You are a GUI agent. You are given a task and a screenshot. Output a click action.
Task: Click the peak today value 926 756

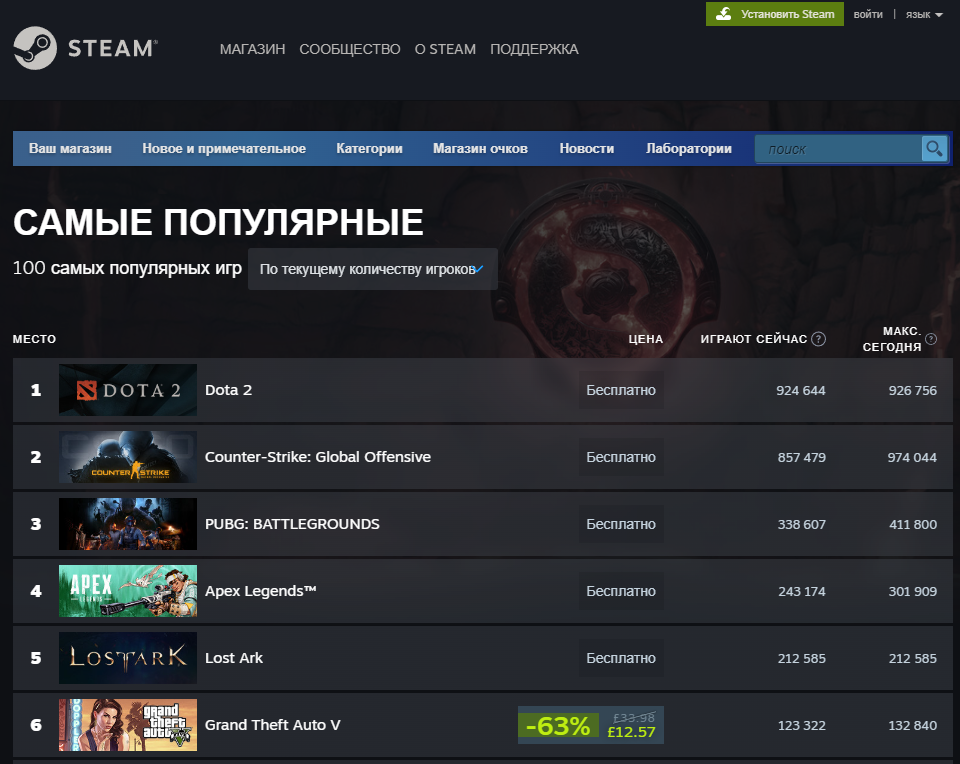click(x=912, y=391)
